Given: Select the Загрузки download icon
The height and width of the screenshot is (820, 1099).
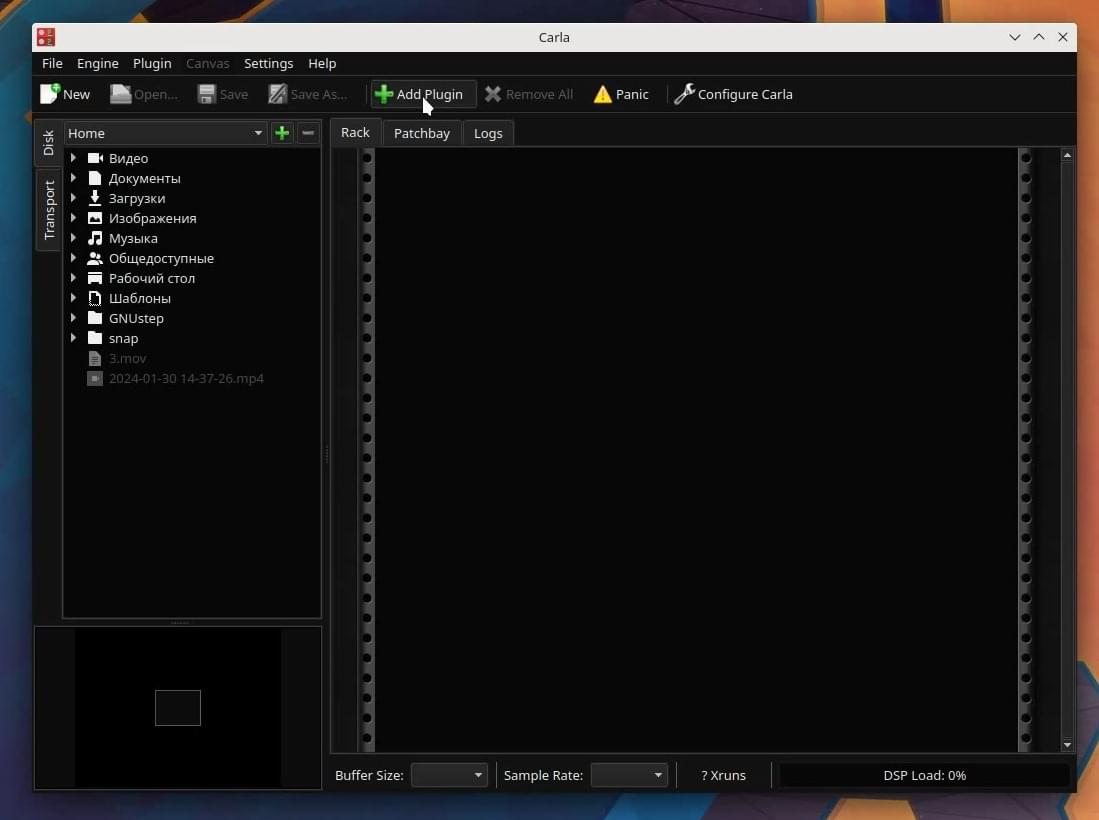Looking at the screenshot, I should (x=95, y=198).
